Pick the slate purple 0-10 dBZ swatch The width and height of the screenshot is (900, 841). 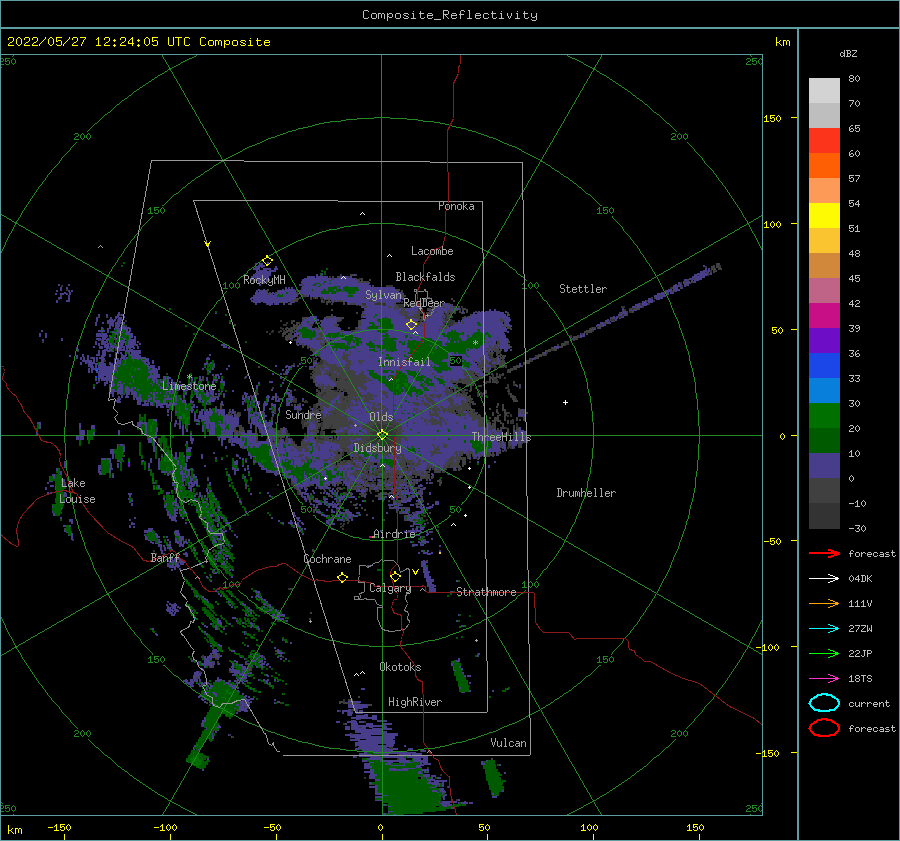824,466
